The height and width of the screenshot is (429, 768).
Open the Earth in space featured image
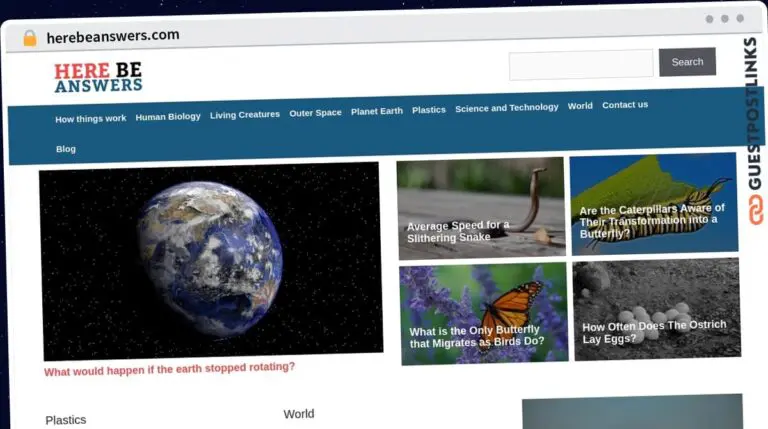211,262
